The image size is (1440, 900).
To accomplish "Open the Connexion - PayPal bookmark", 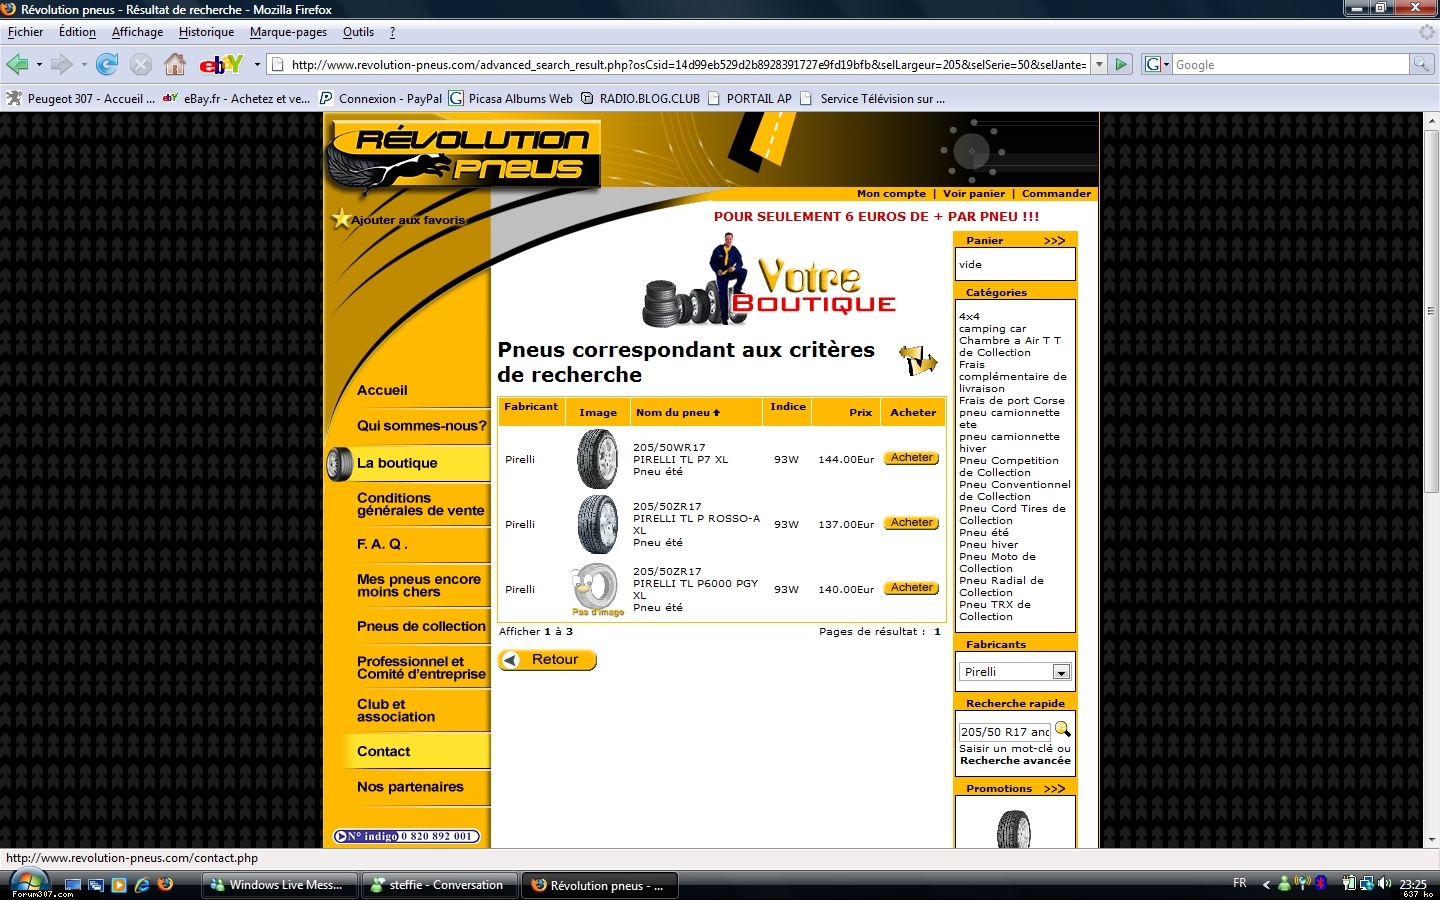I will point(381,98).
